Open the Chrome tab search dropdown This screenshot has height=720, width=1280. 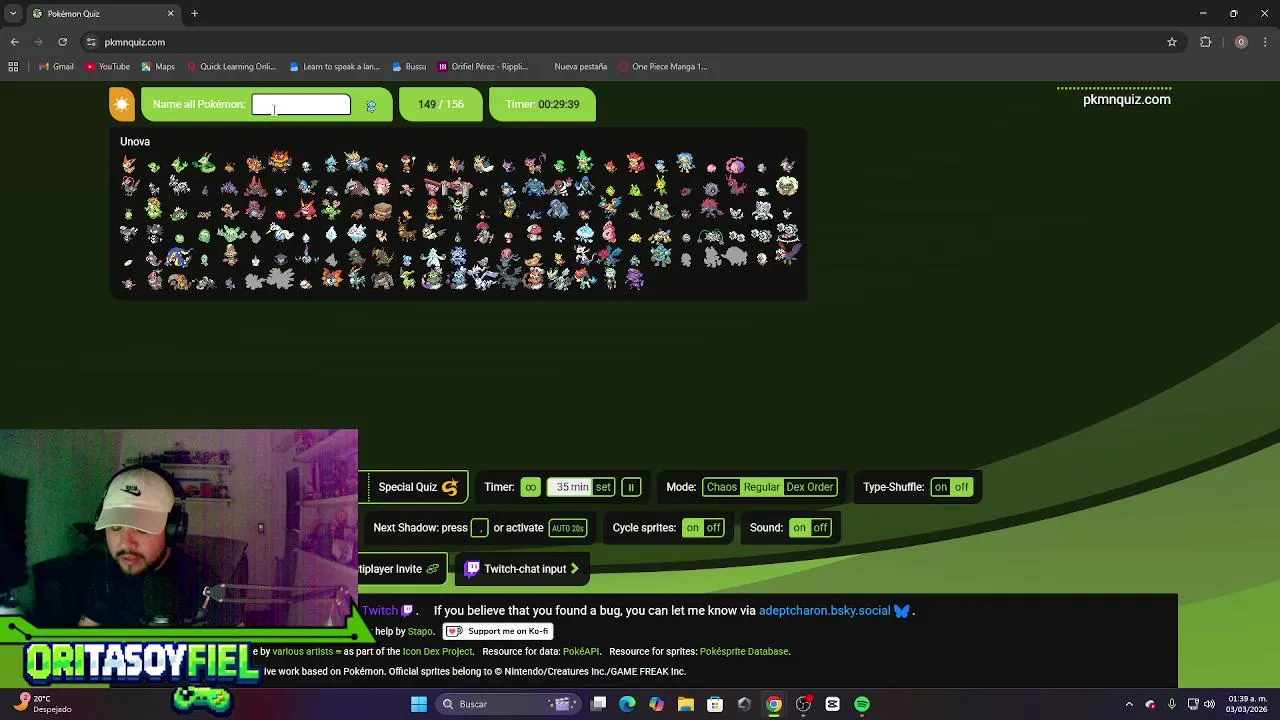tap(13, 14)
